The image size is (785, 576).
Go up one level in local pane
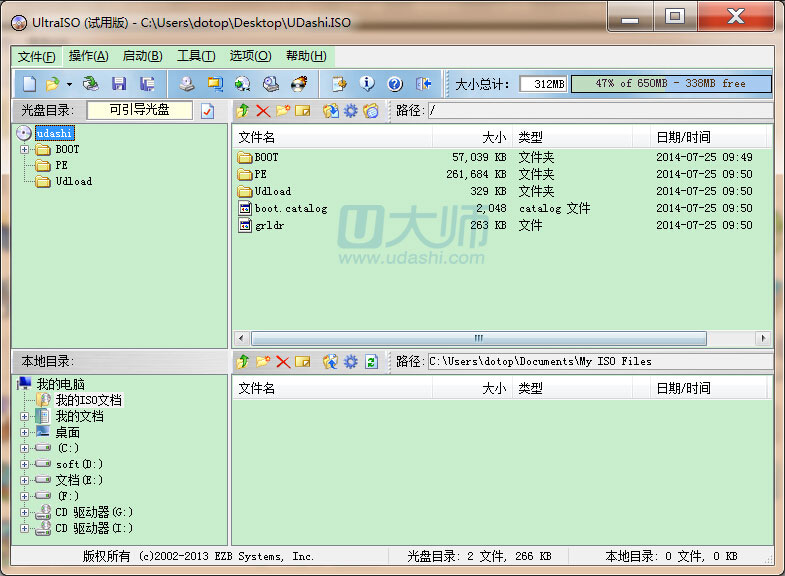click(243, 361)
